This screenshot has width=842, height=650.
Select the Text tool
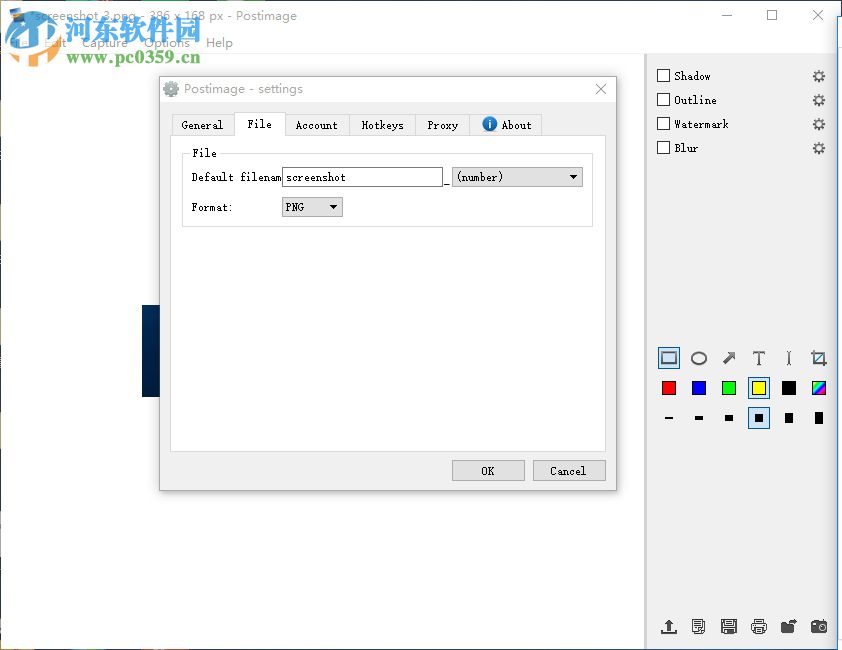(x=758, y=358)
